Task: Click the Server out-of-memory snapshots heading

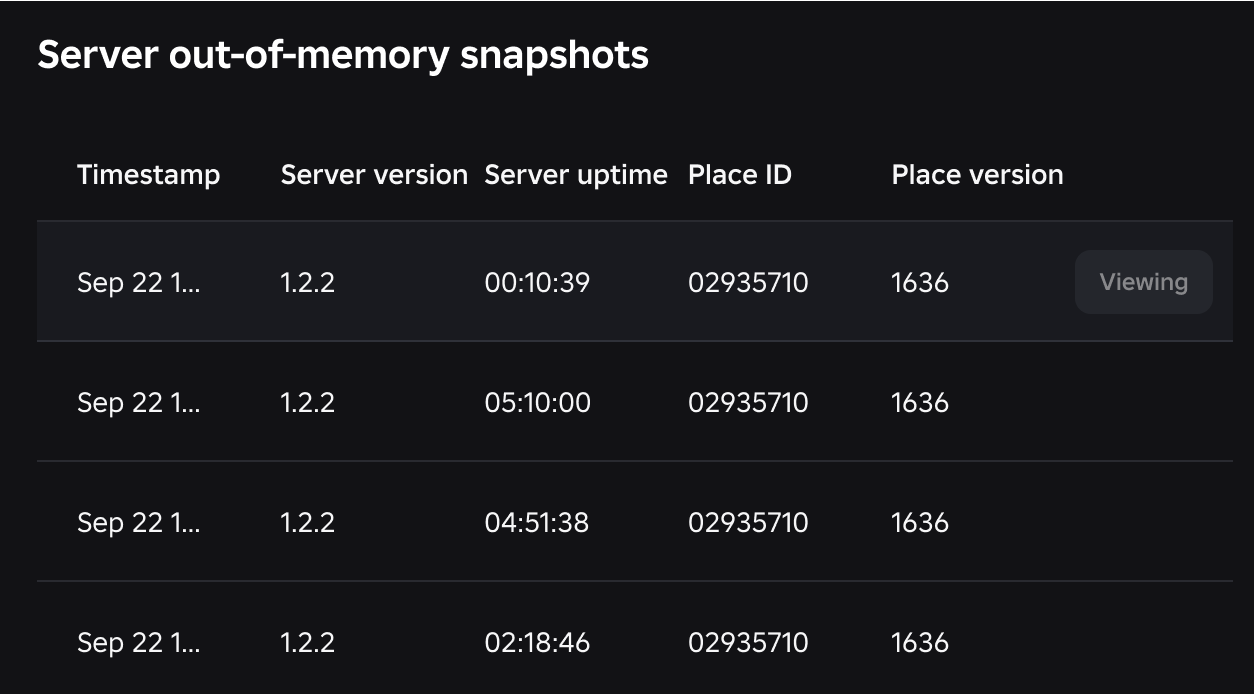Action: point(343,55)
